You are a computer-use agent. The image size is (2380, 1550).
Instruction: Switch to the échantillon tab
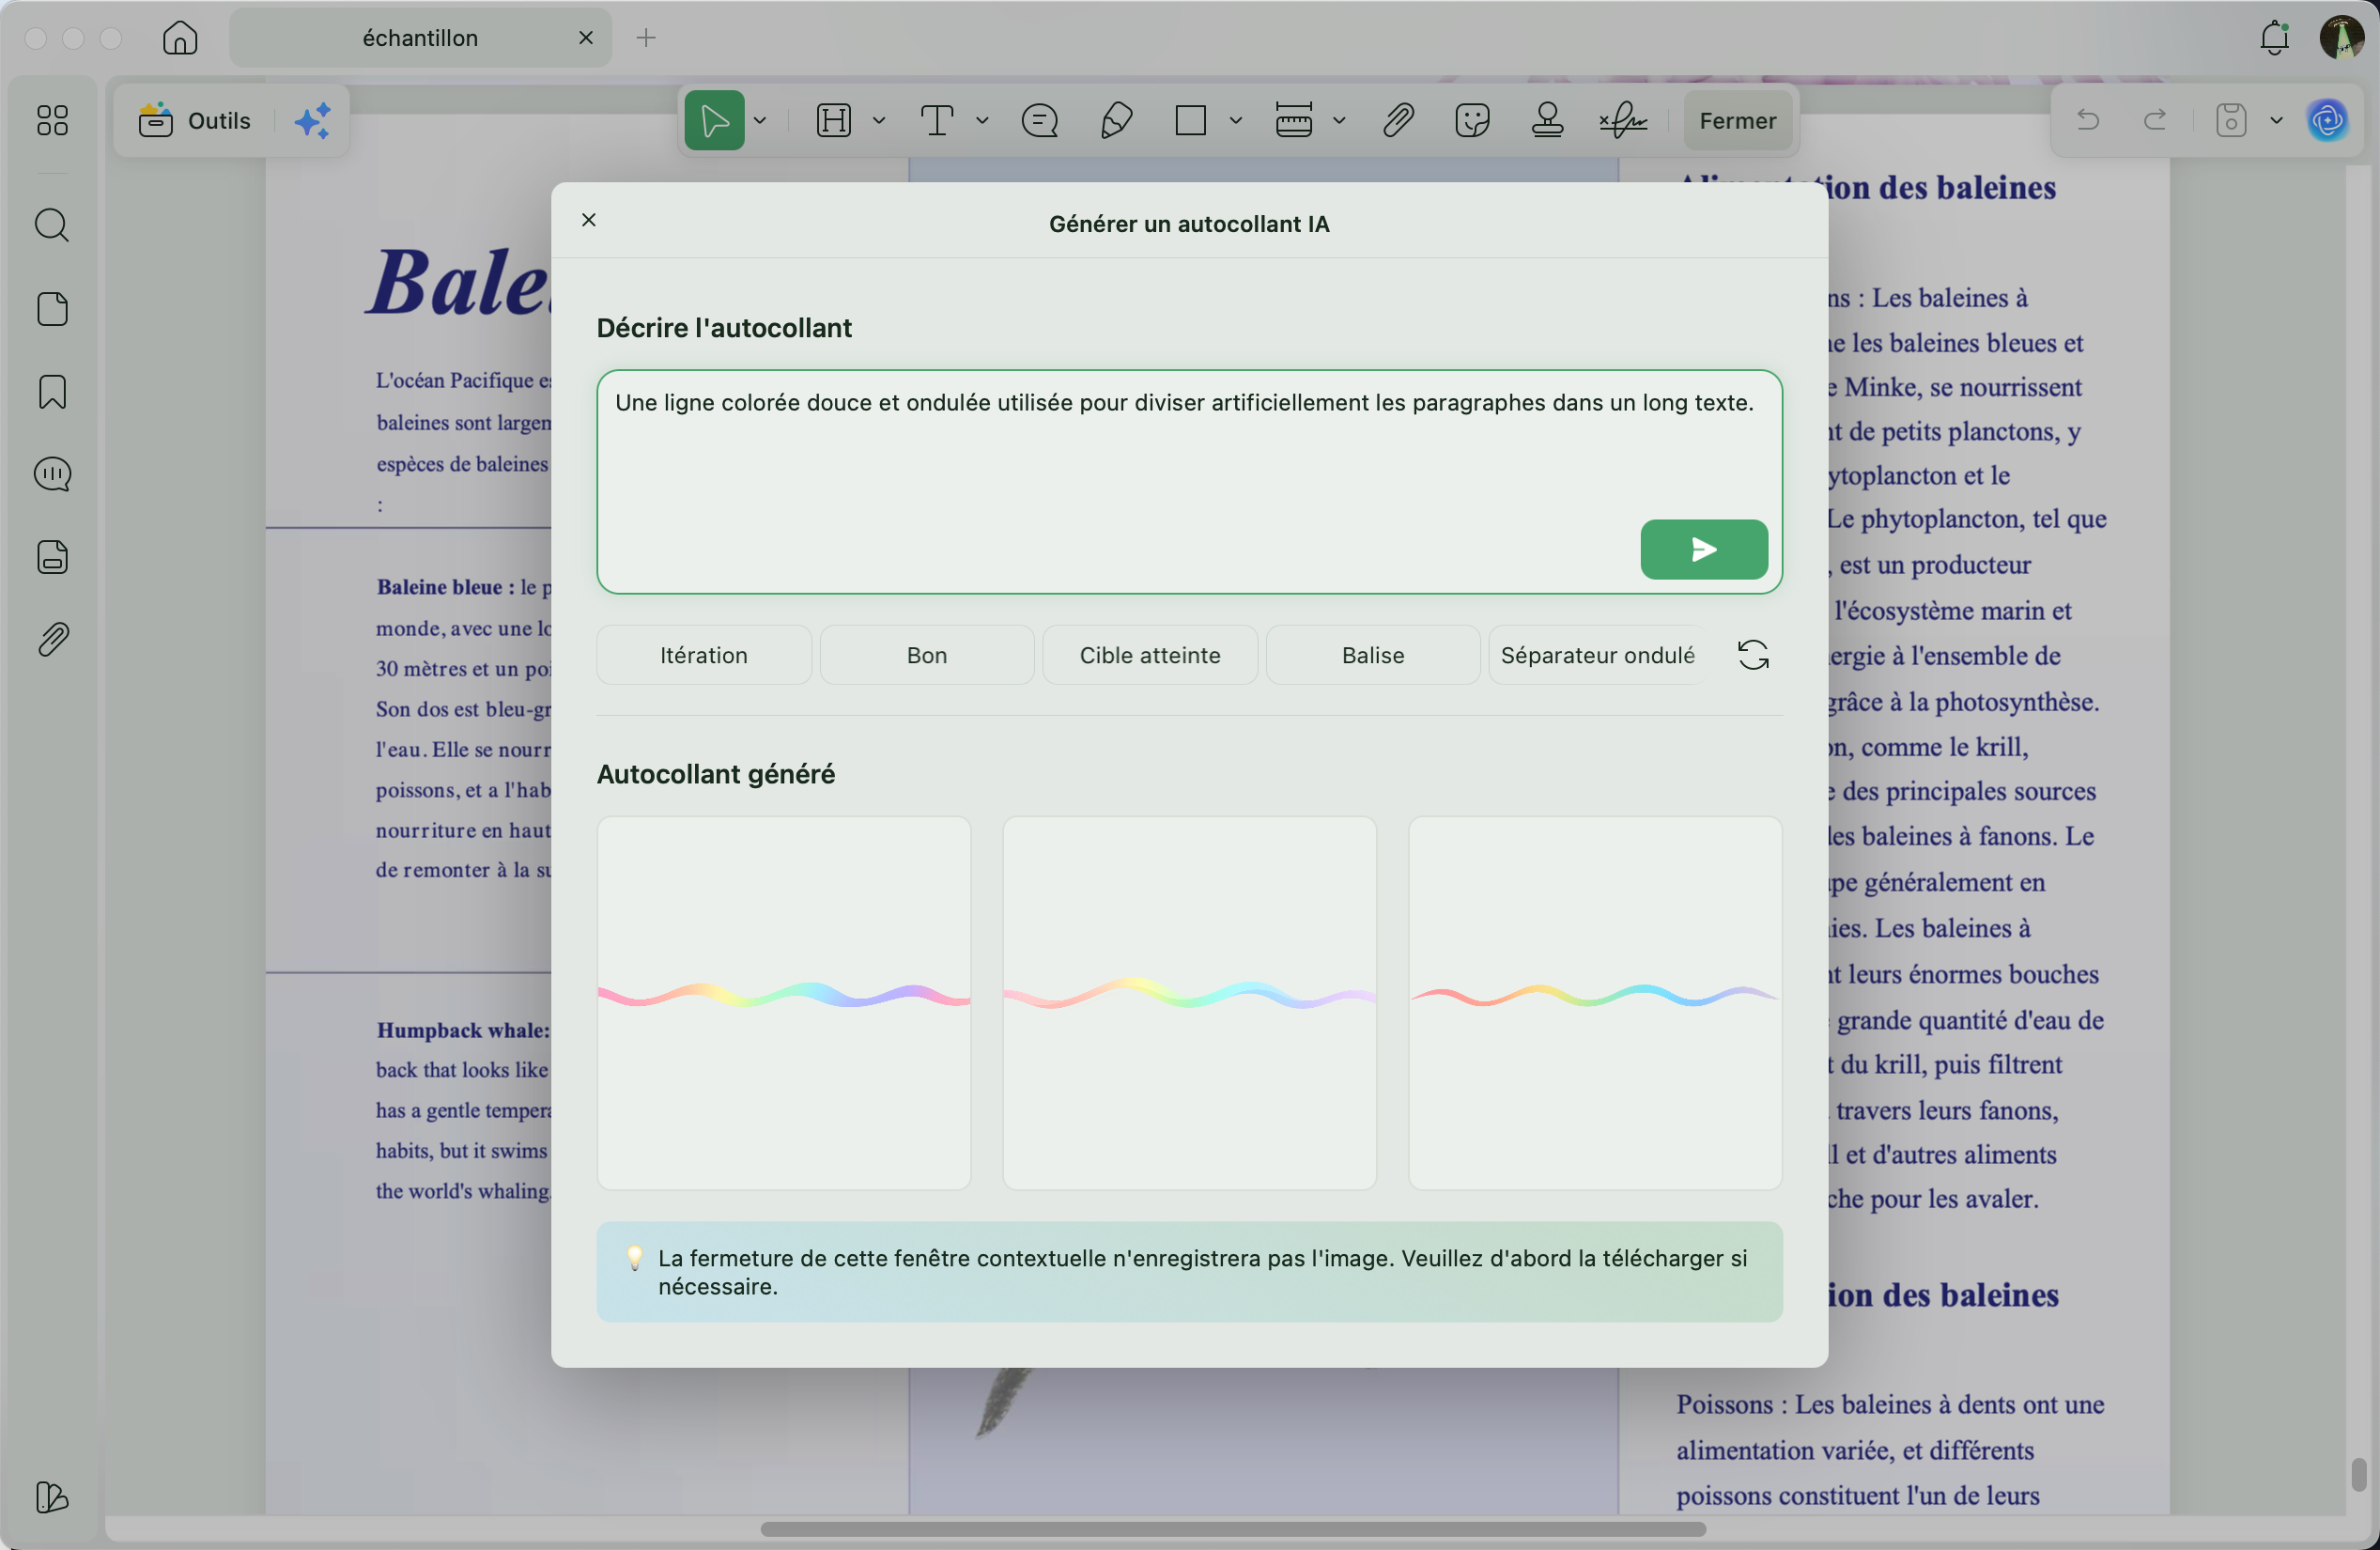click(420, 38)
